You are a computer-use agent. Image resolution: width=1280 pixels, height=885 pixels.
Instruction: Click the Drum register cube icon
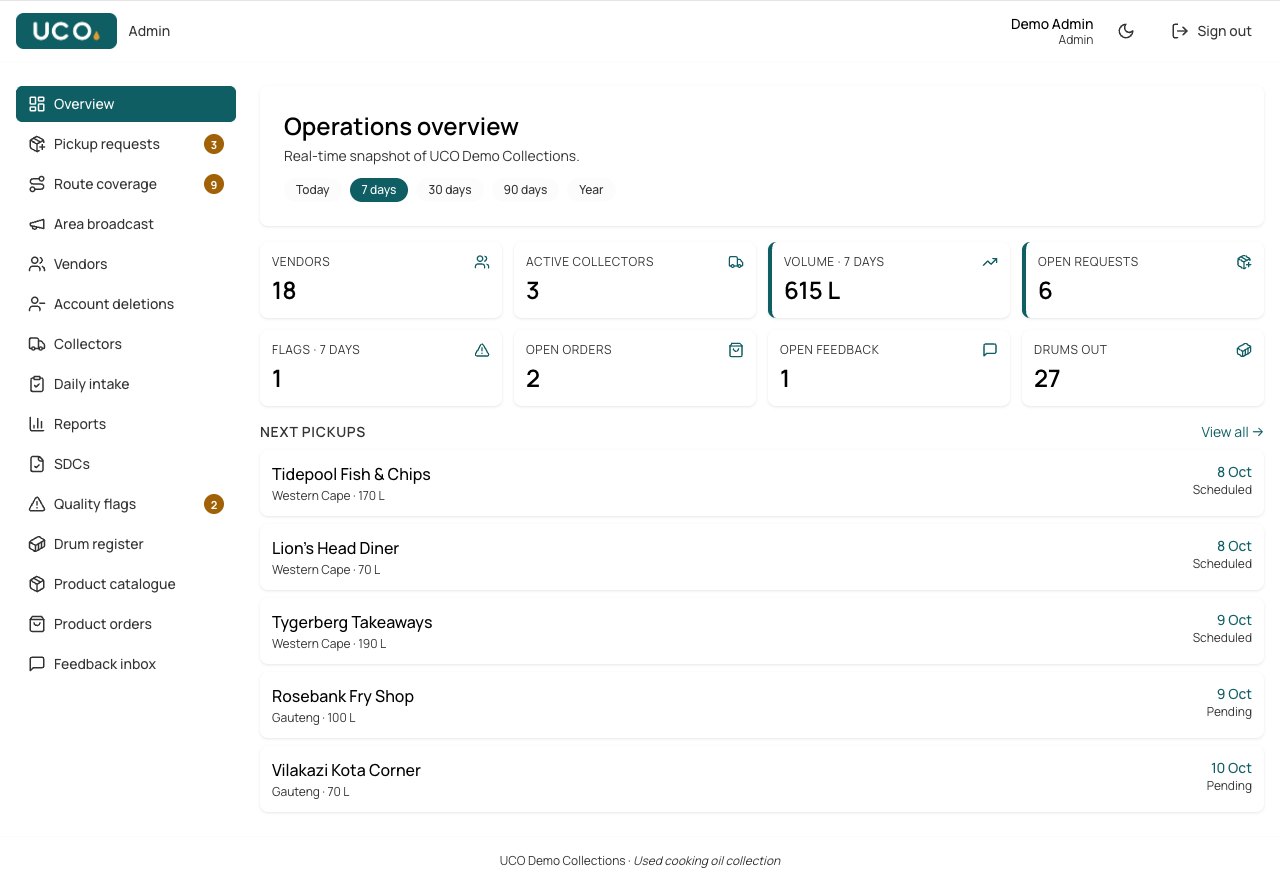[37, 544]
